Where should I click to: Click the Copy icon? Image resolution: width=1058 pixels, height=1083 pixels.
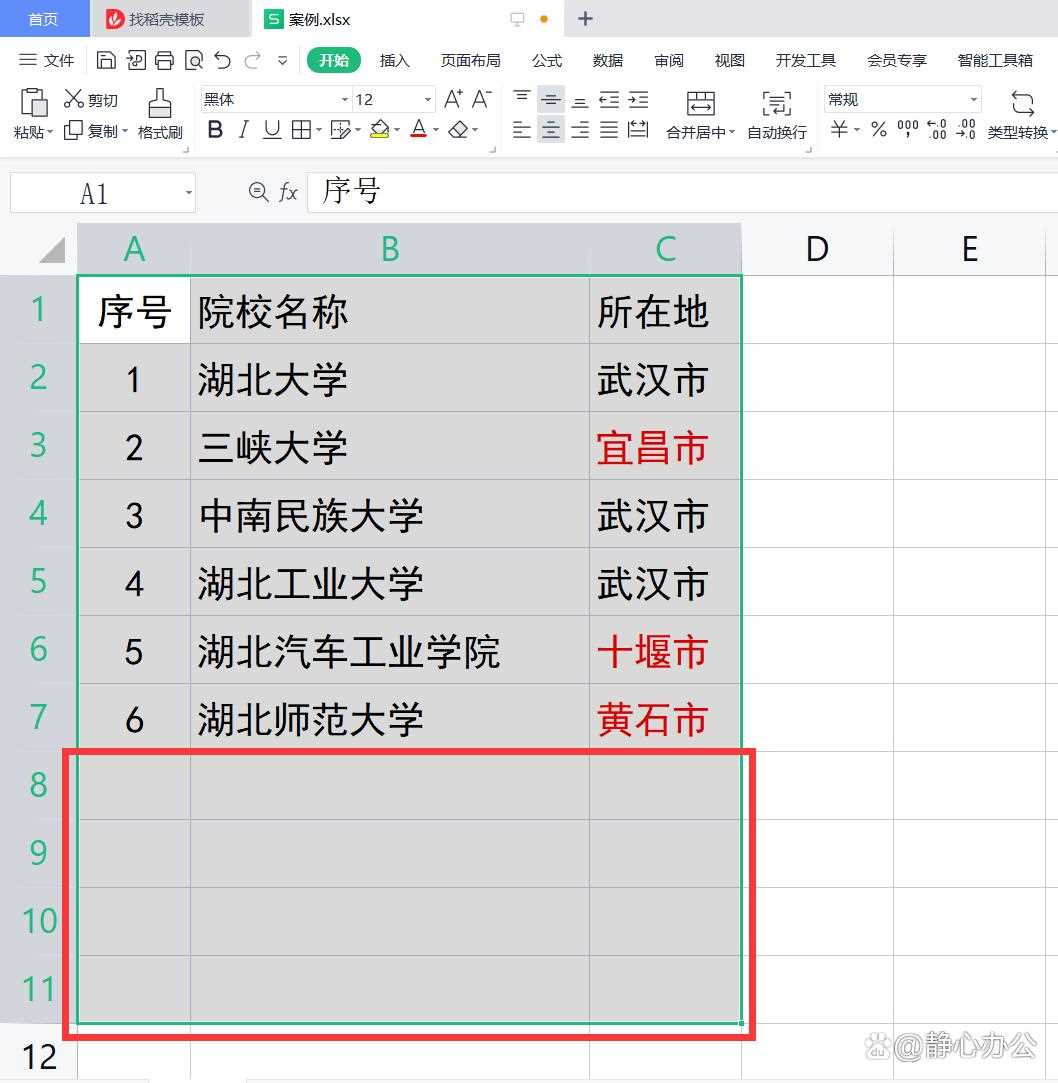(x=73, y=130)
